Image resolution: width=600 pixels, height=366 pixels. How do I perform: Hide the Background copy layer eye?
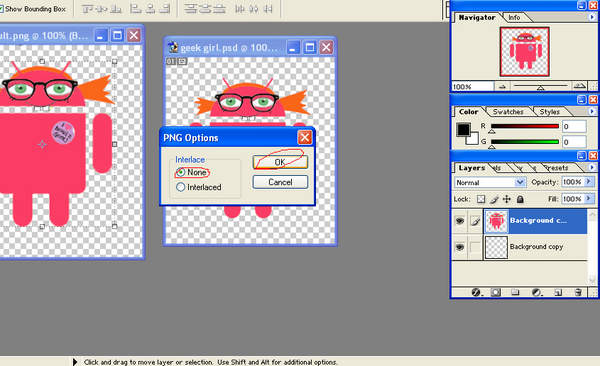tap(460, 247)
